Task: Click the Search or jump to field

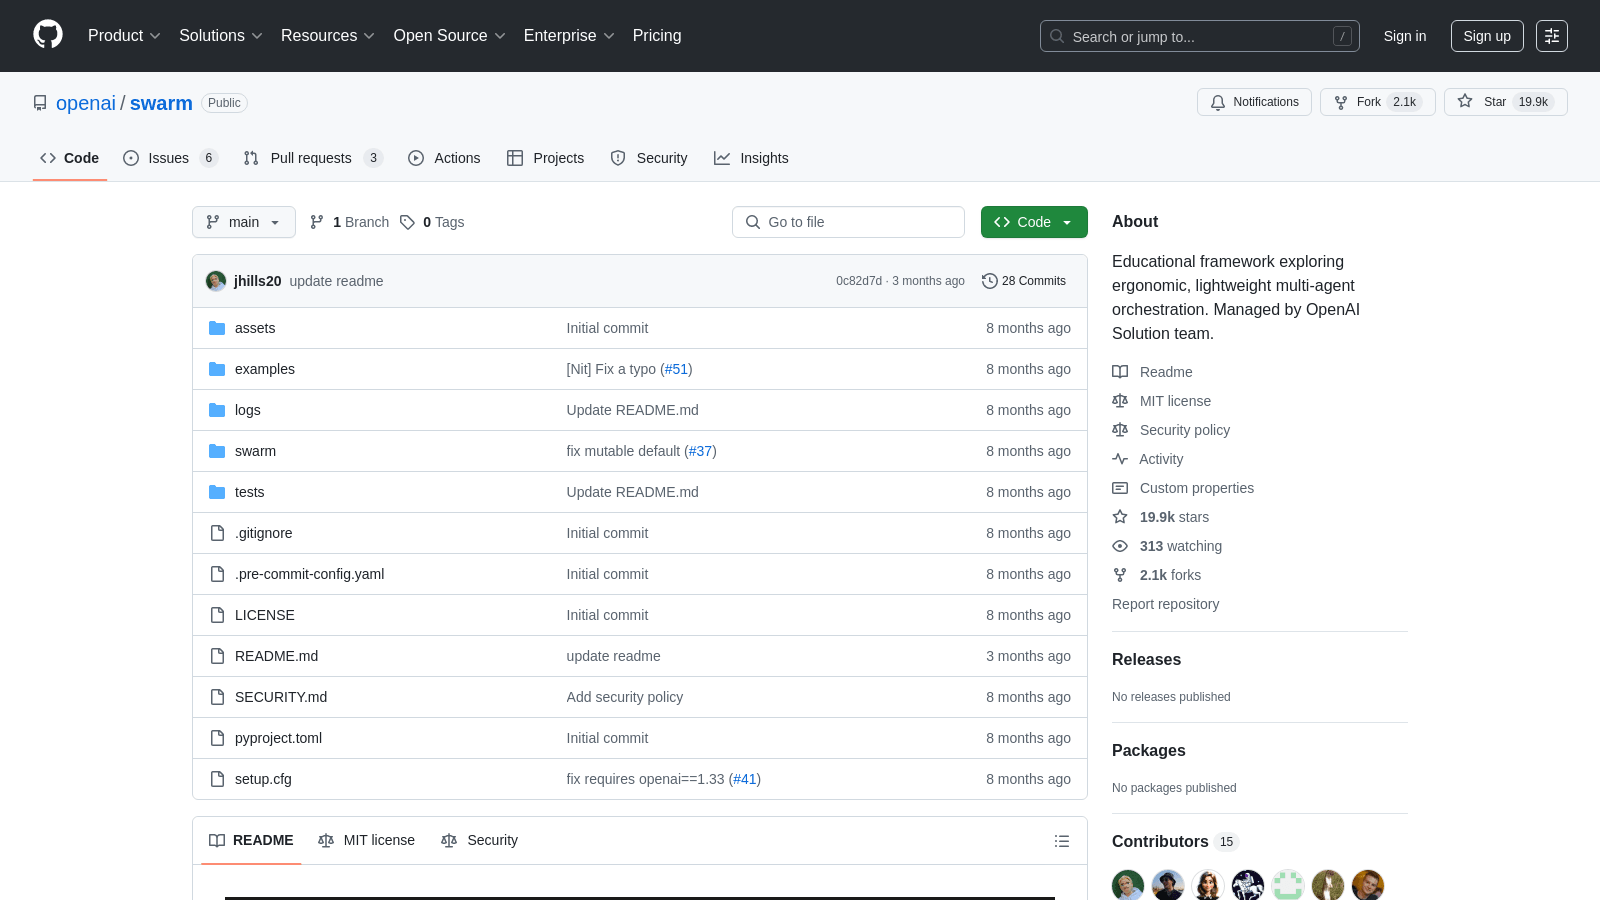Action: coord(1200,36)
